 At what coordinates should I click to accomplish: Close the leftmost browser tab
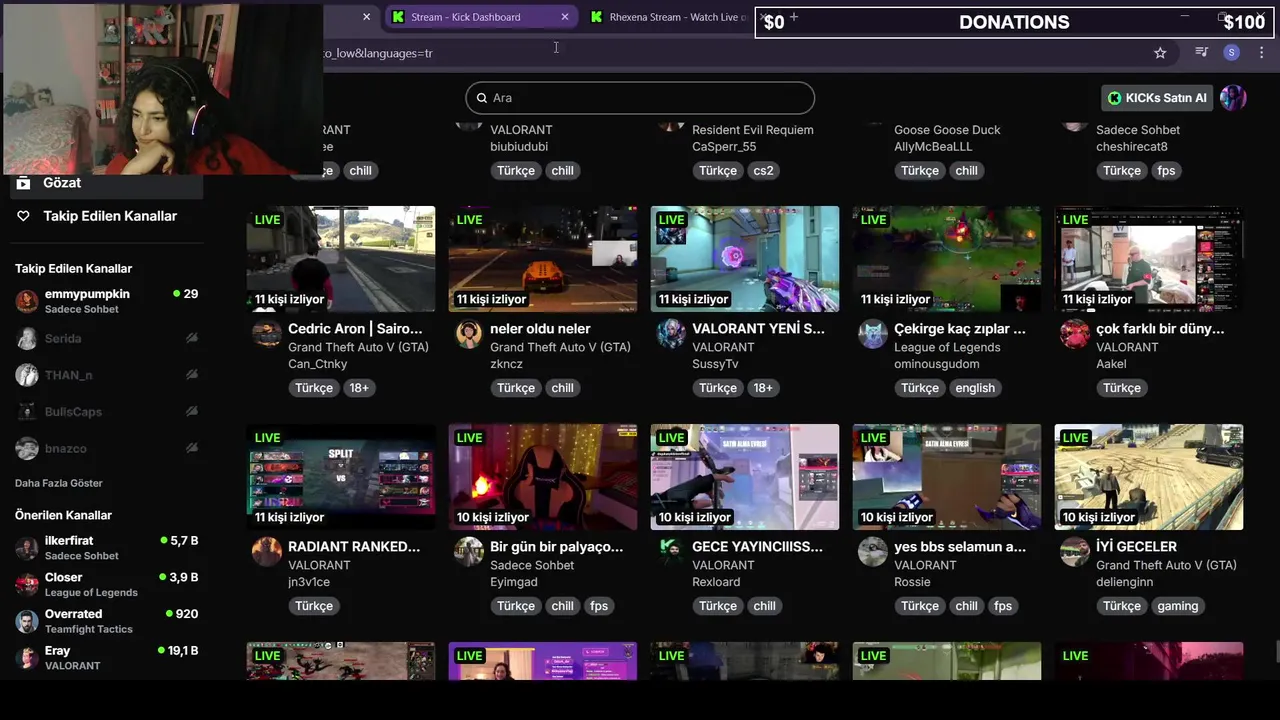pos(366,17)
